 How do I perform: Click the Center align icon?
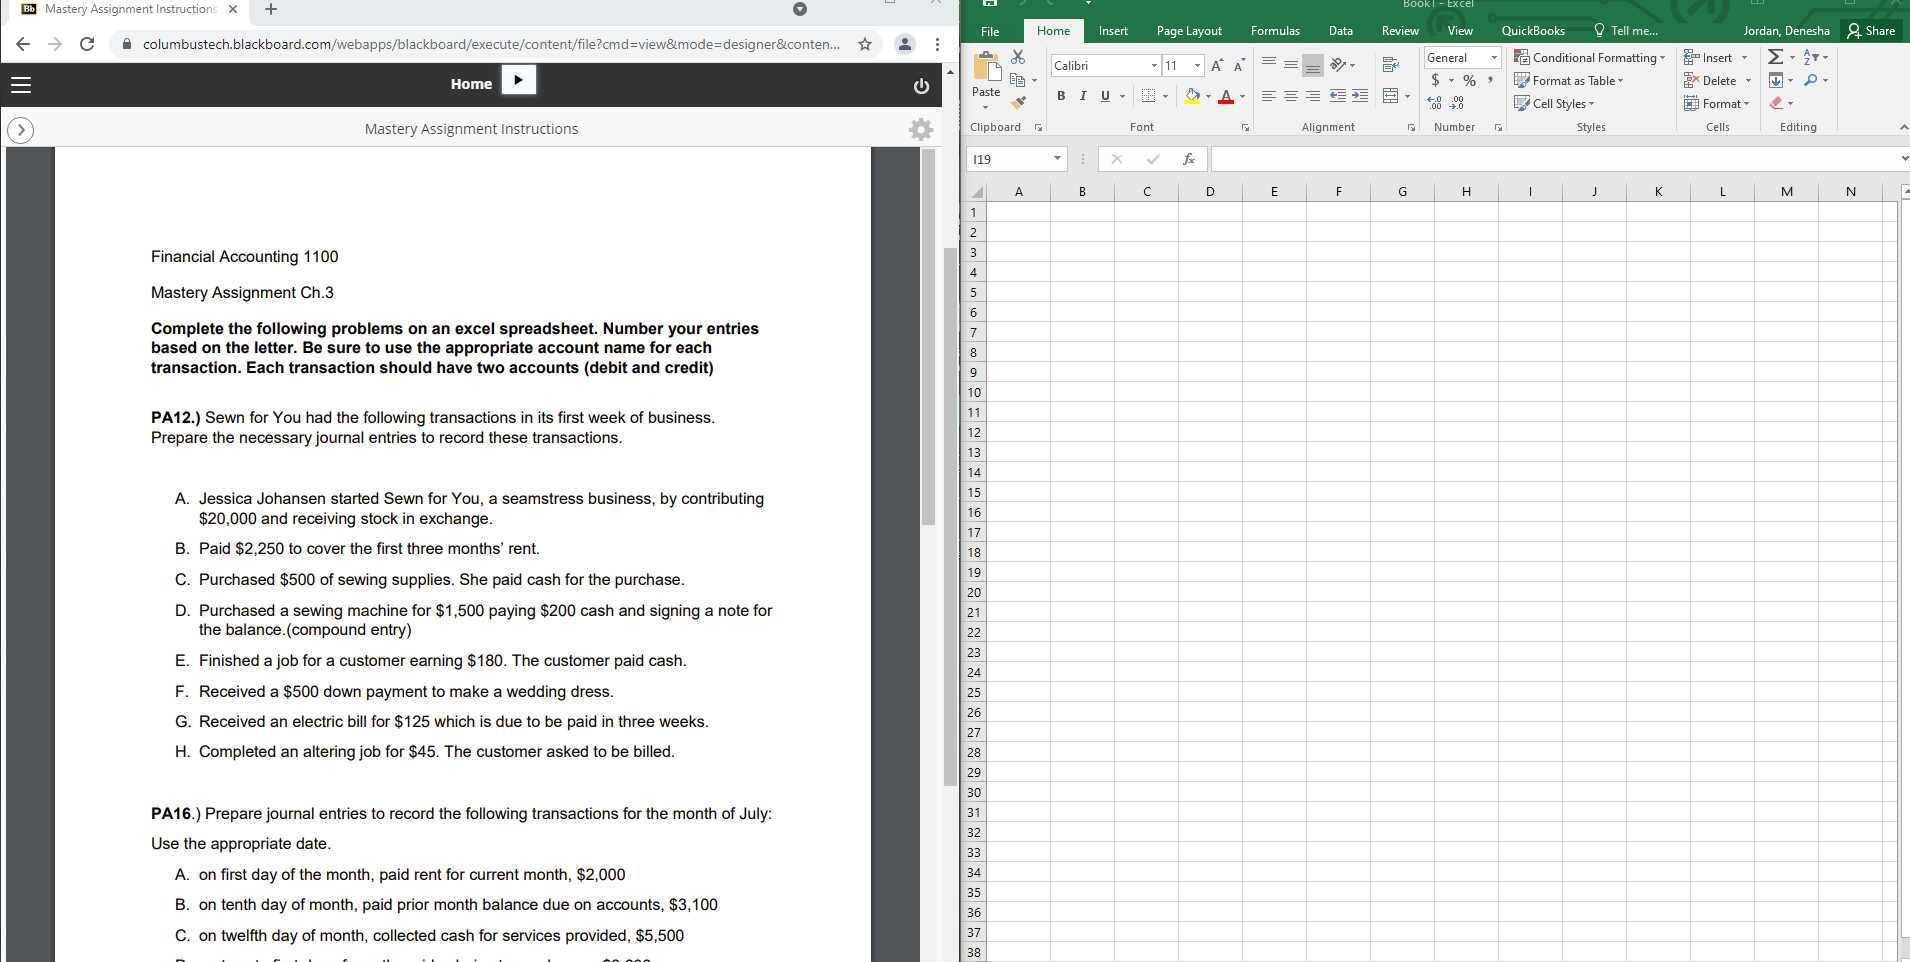coord(1291,96)
